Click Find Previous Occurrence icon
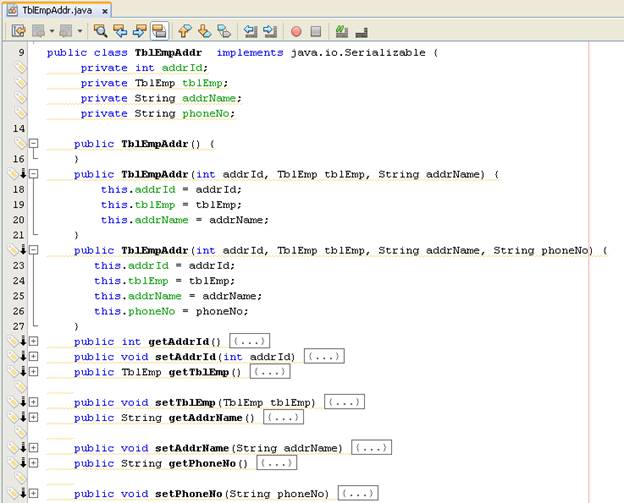The width and height of the screenshot is (624, 503). pos(120,31)
